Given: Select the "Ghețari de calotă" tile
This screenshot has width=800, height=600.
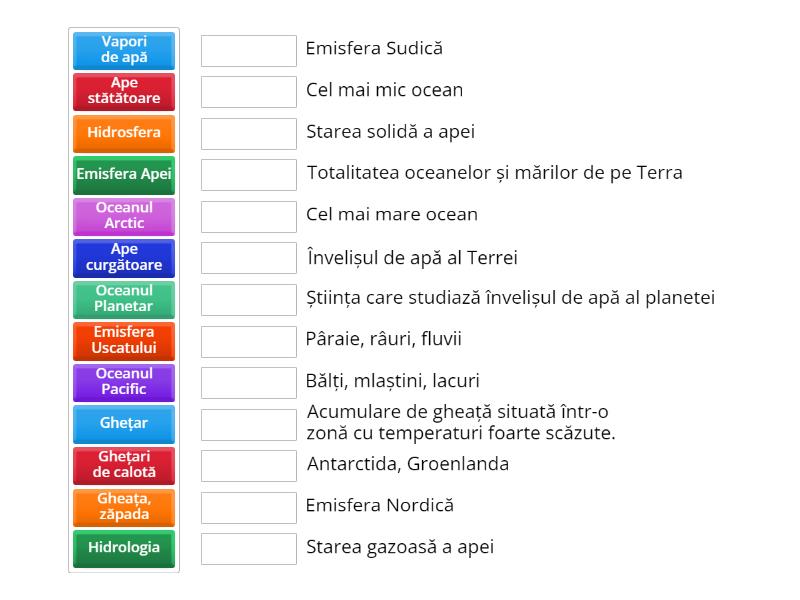Looking at the screenshot, I should pos(123,465).
